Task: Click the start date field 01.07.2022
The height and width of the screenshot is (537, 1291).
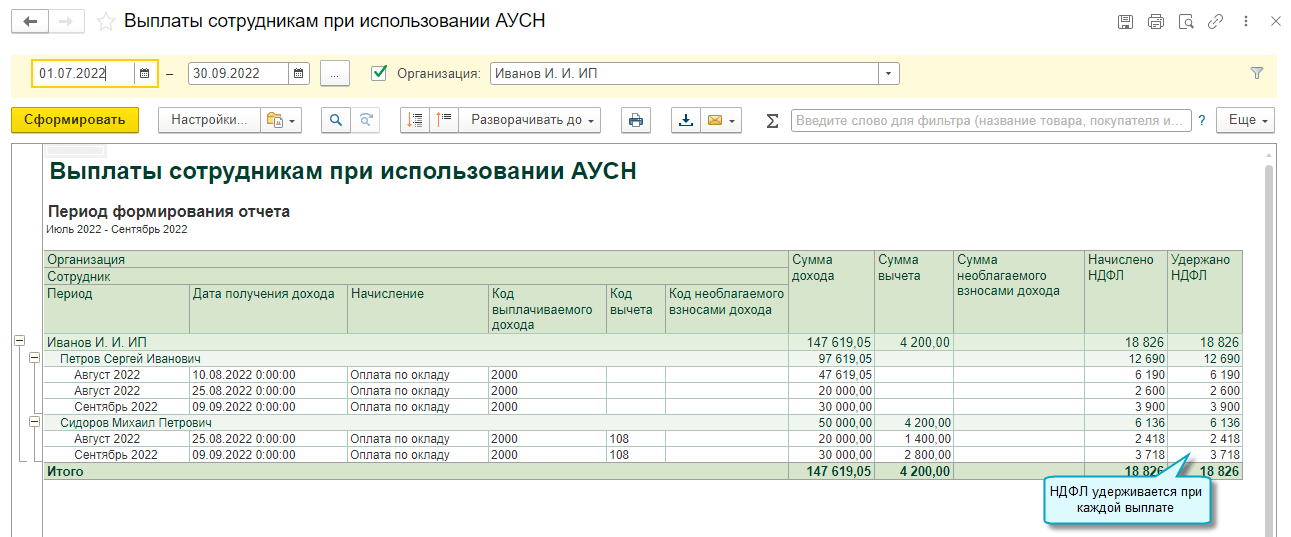Action: click(x=84, y=73)
